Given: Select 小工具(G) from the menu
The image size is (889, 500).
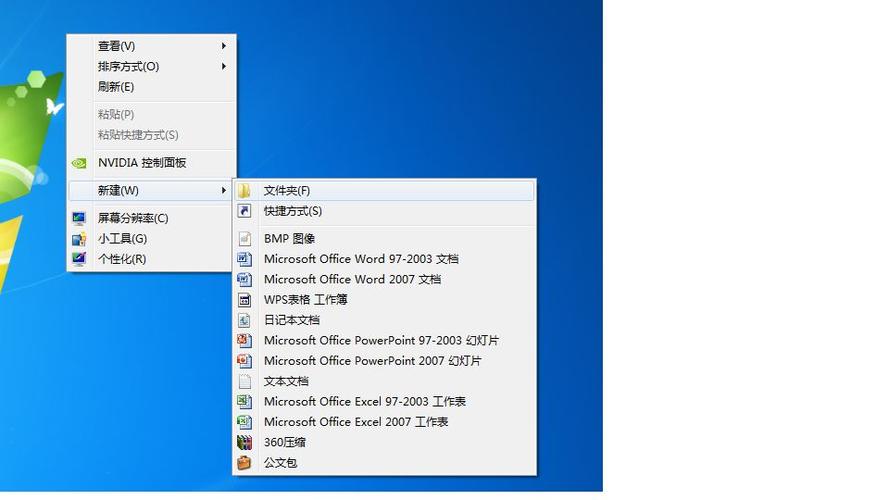Looking at the screenshot, I should 151,239.
